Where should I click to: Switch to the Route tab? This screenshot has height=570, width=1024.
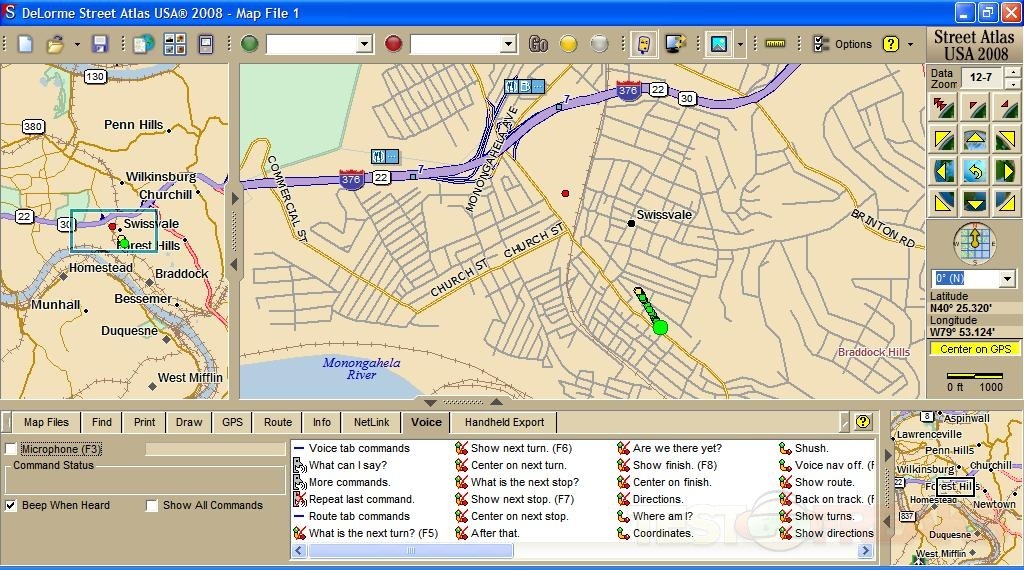278,422
